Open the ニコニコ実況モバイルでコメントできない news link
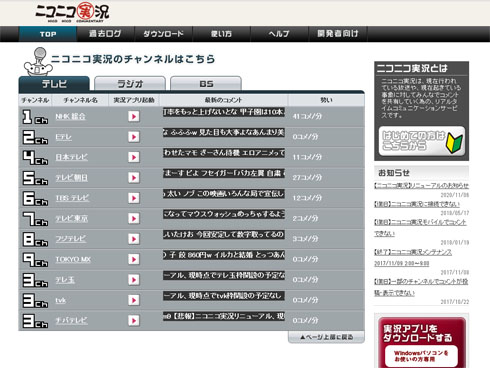Image resolution: width=490 pixels, height=368 pixels. click(420, 228)
